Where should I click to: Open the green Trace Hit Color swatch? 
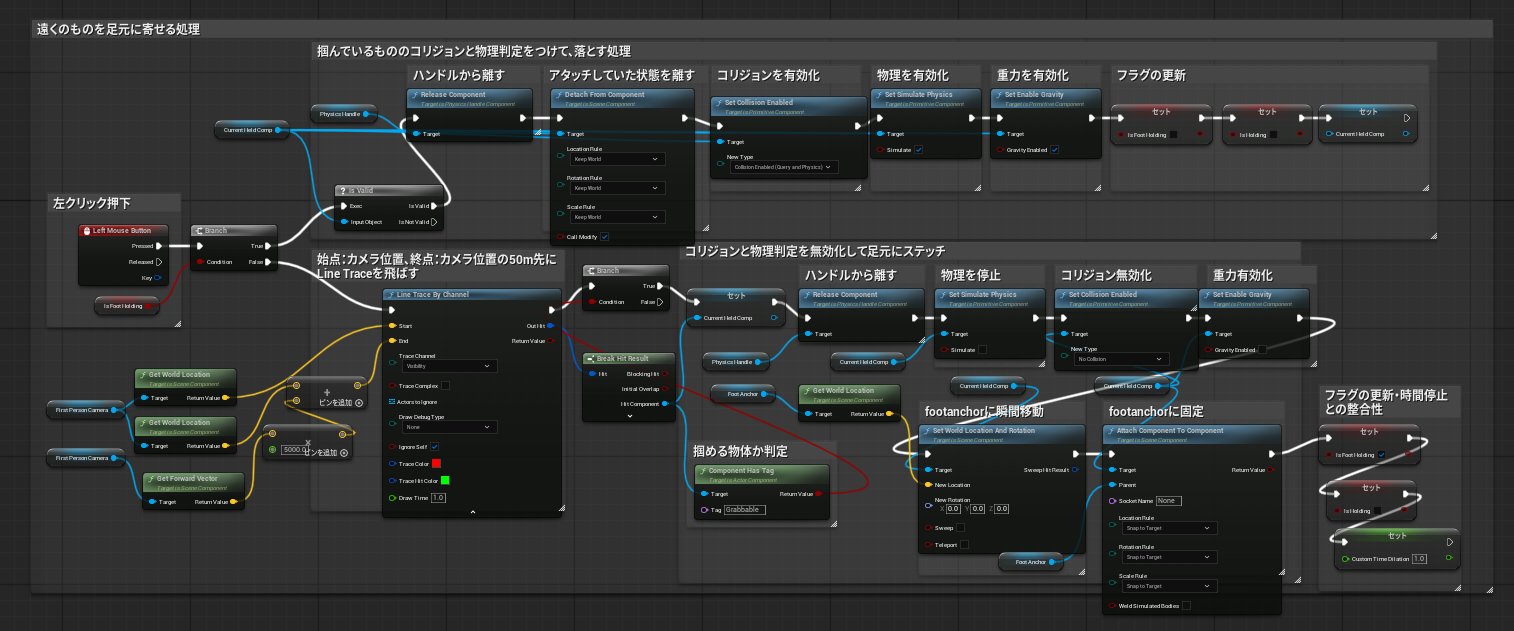point(445,481)
